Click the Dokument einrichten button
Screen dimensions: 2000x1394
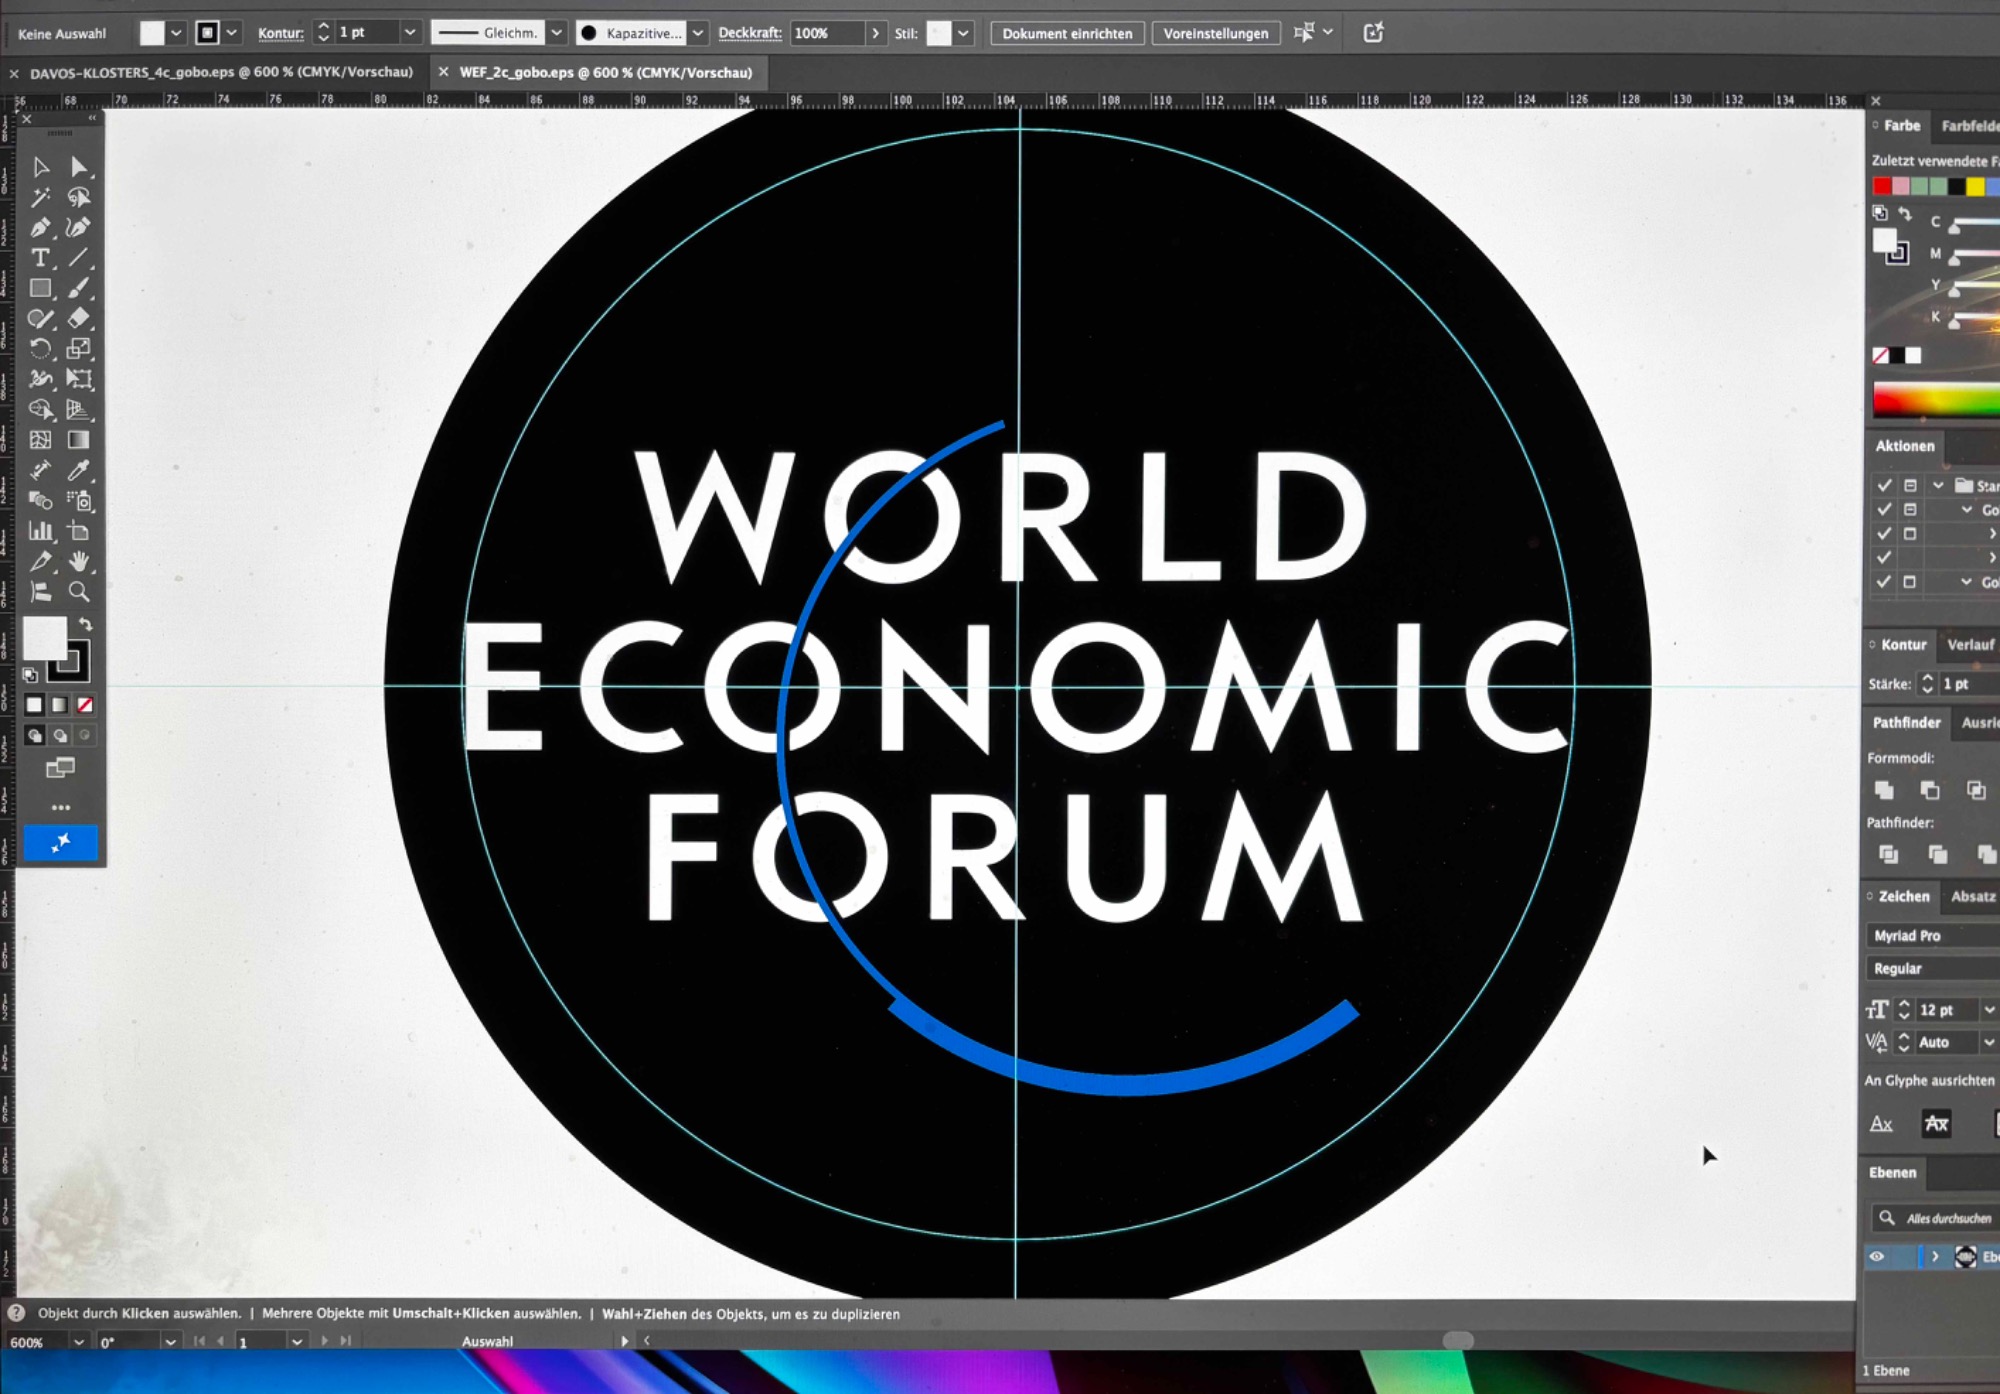pos(1067,33)
